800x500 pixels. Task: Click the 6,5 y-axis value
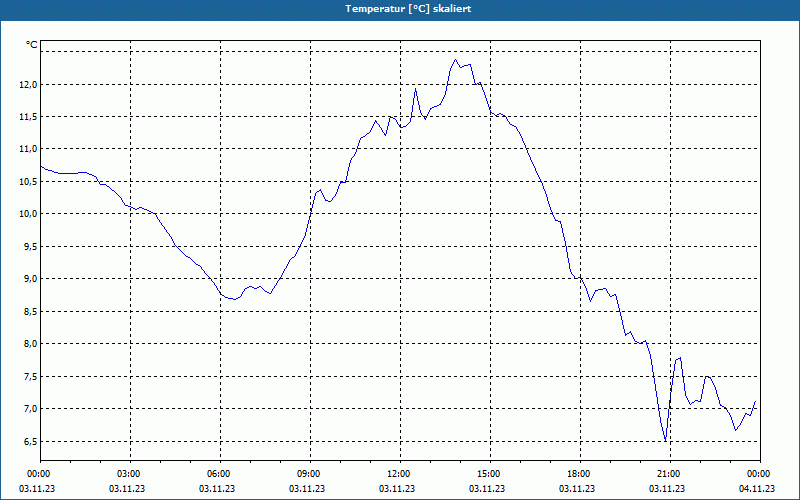tap(31, 441)
